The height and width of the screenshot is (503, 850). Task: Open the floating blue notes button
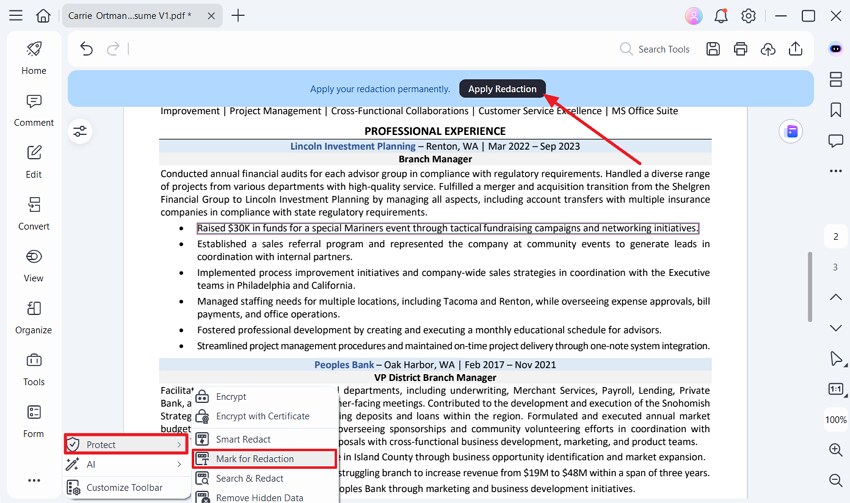791,131
